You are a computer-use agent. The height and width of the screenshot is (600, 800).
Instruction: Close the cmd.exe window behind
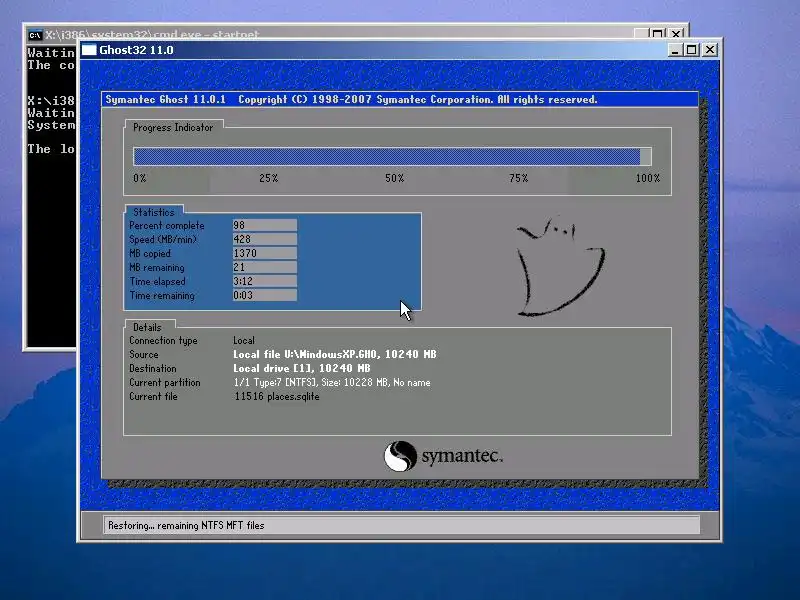click(676, 34)
